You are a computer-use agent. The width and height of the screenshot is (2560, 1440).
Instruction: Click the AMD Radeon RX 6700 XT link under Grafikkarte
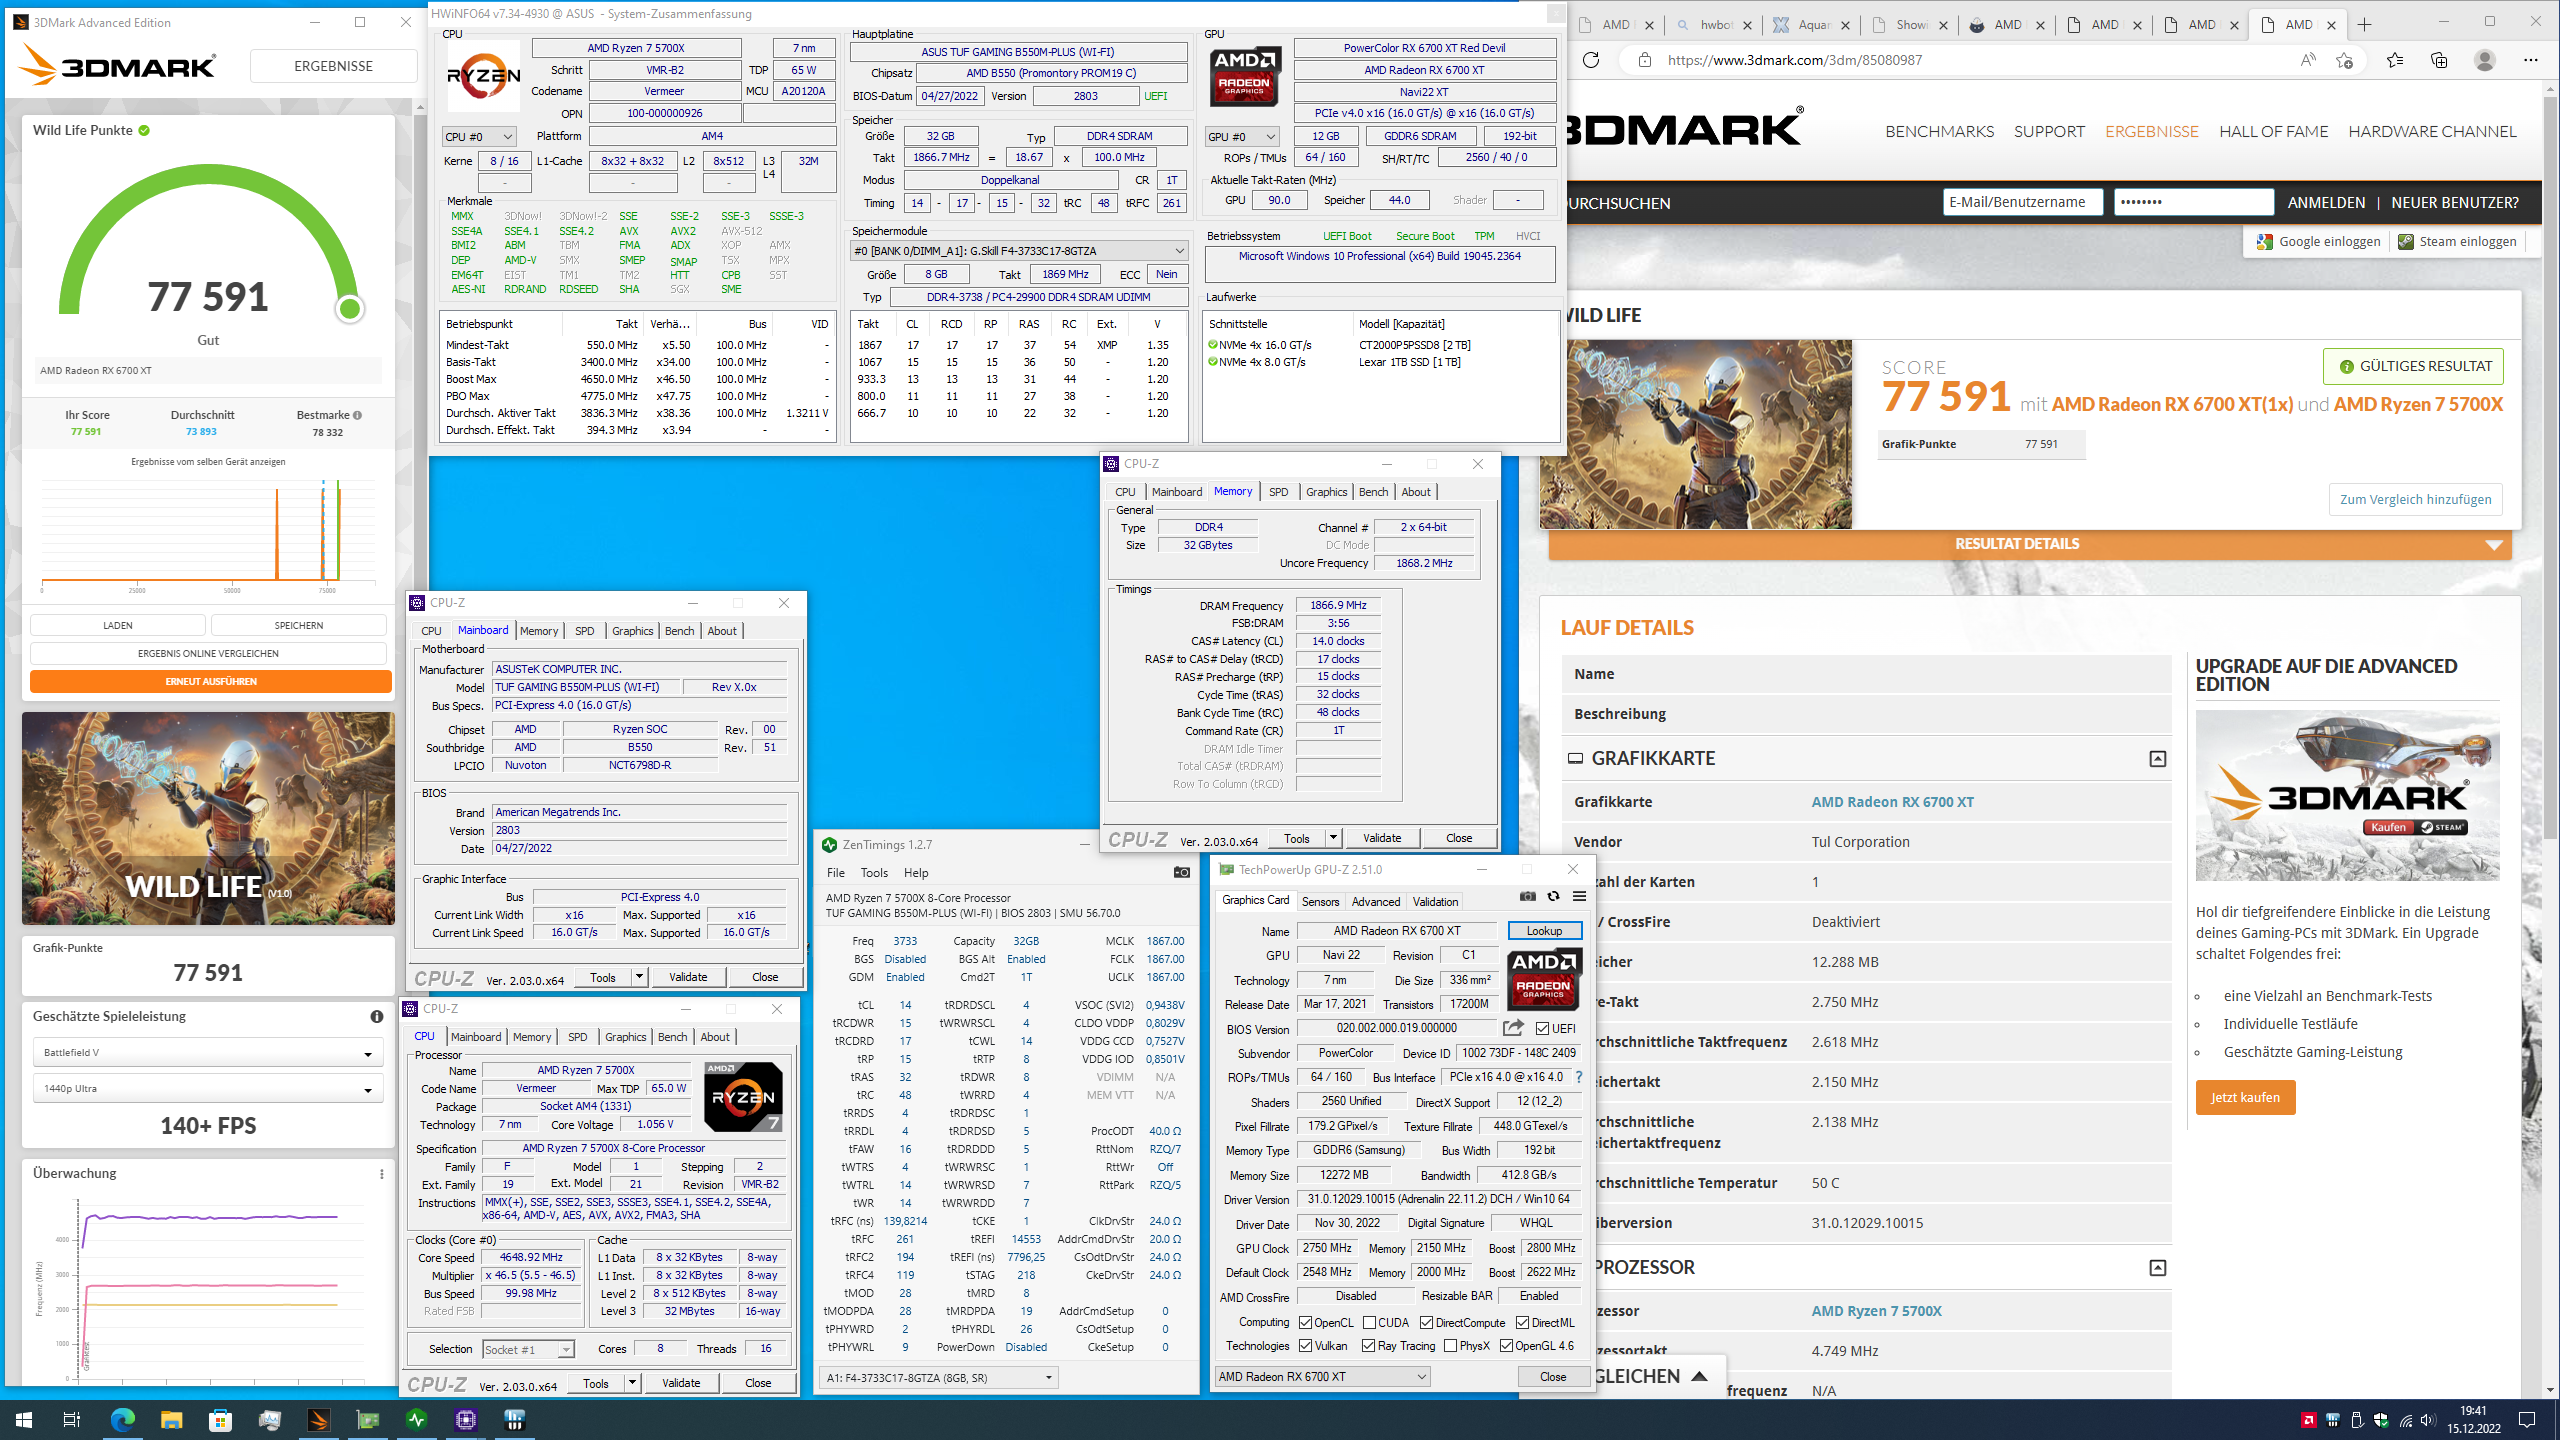[1893, 802]
